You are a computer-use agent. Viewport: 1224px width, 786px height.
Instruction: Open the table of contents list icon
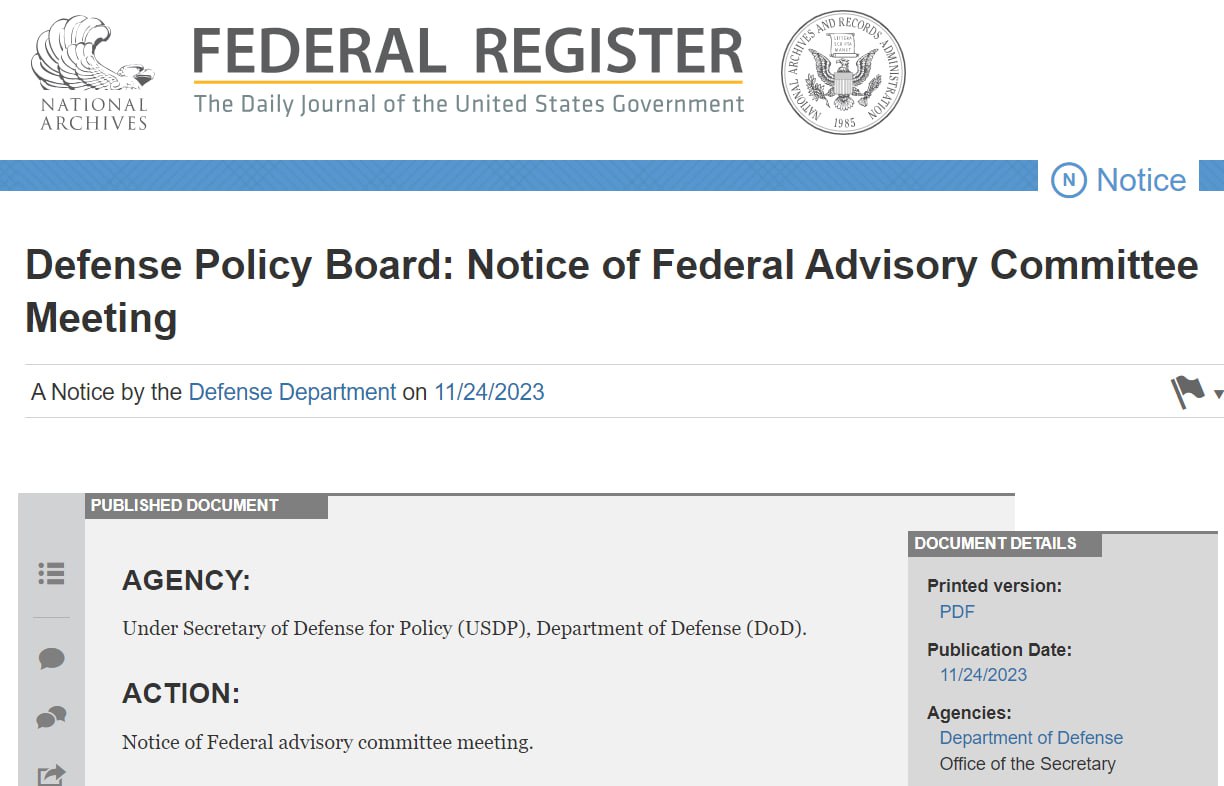pyautogui.click(x=51, y=573)
